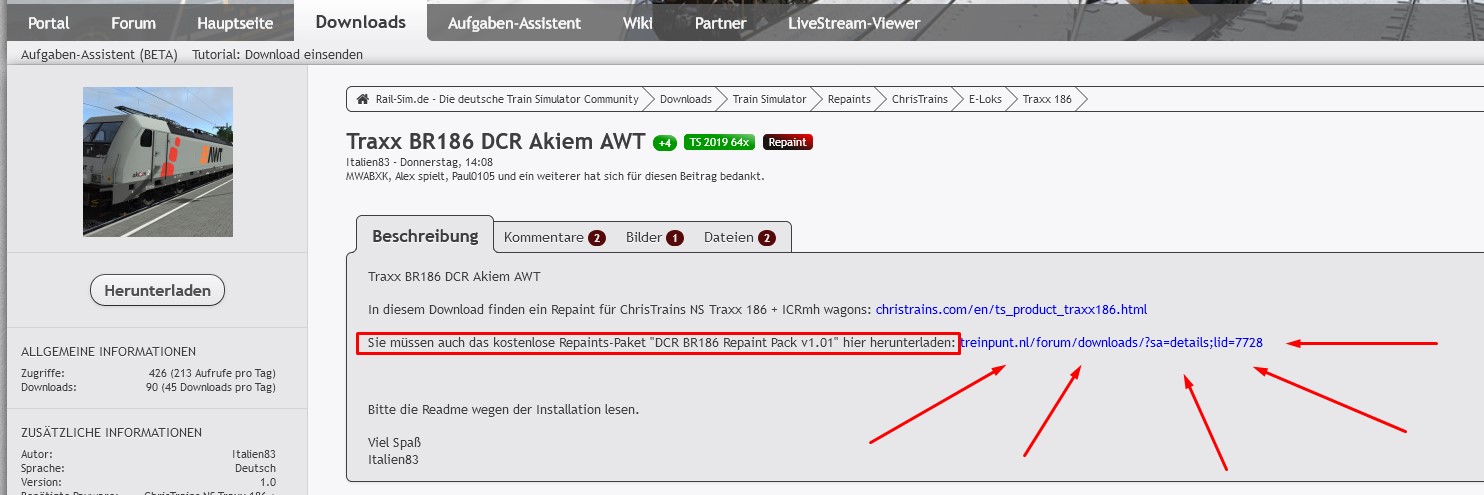This screenshot has width=1484, height=495.
Task: Open Repaints breadcrumb entry
Action: pyautogui.click(x=849, y=99)
